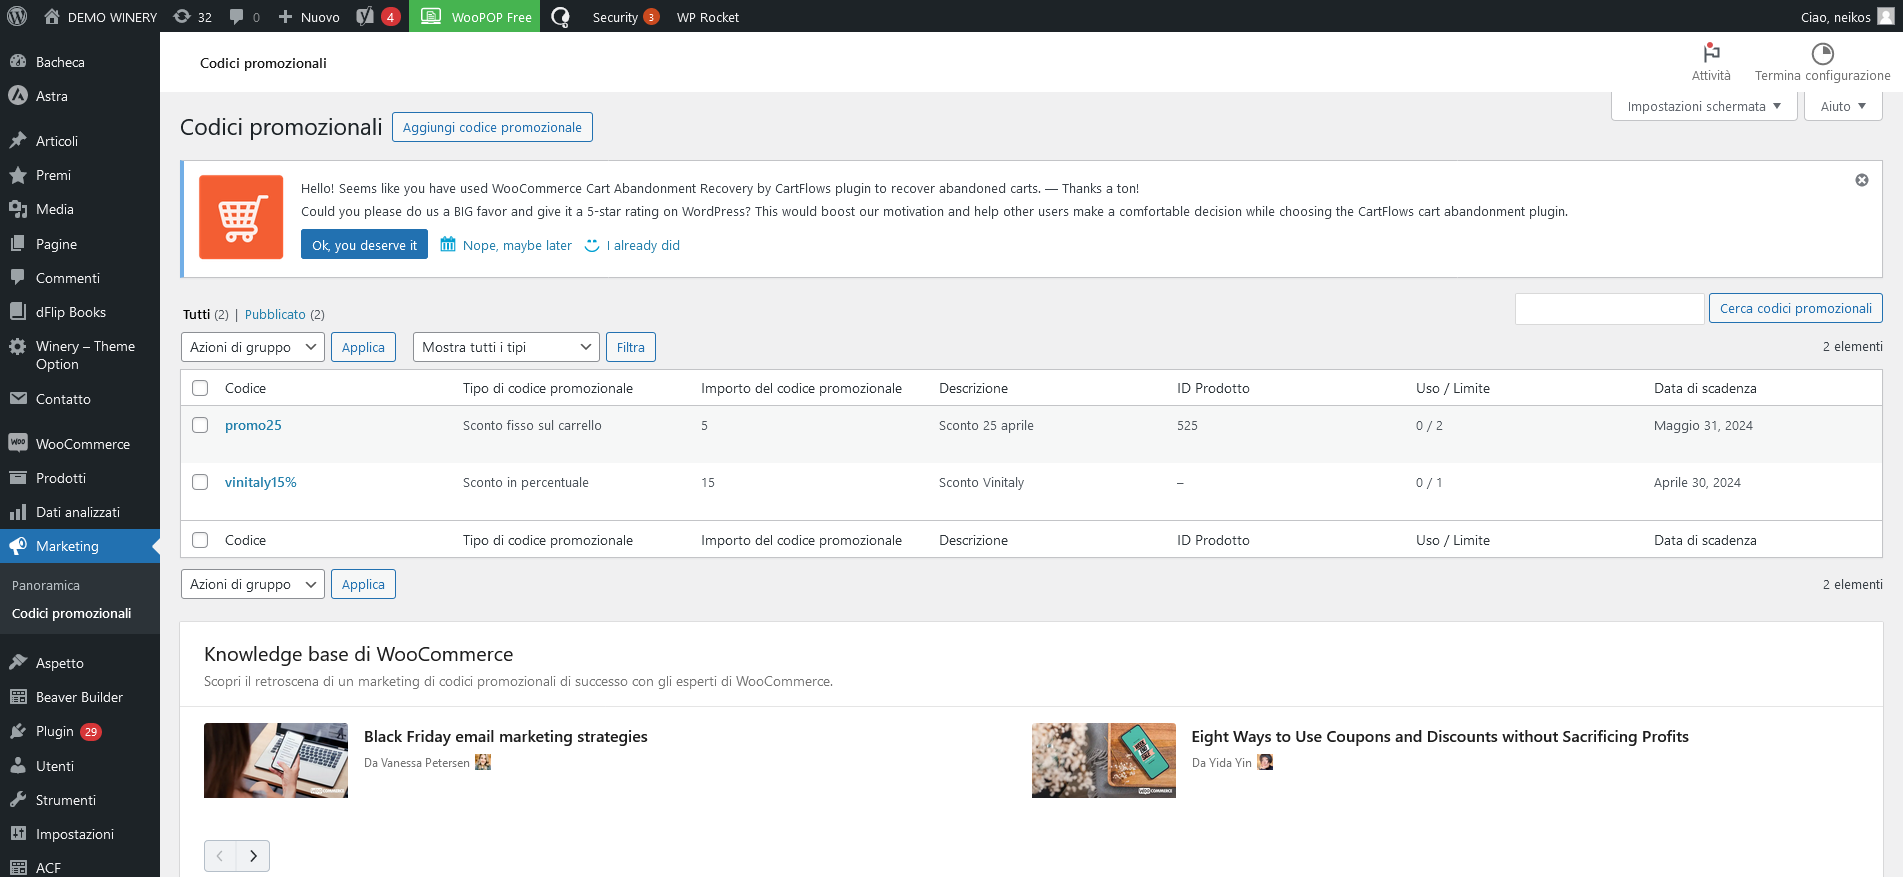Go to next knowledge base page arrow

click(253, 856)
